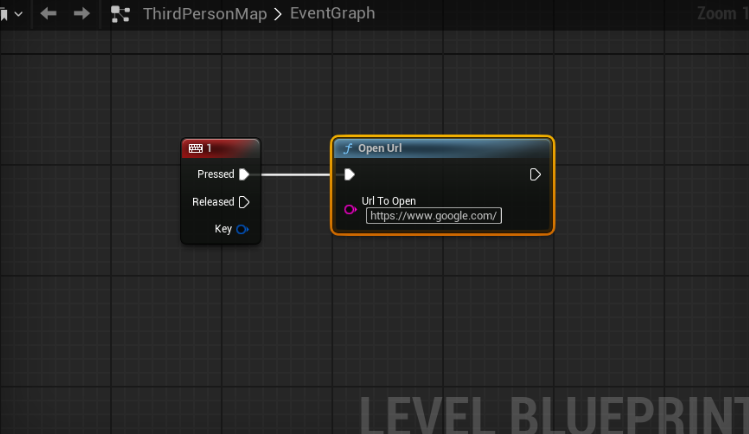Click the Url To Open string pin
The image size is (749, 434).
350,210
